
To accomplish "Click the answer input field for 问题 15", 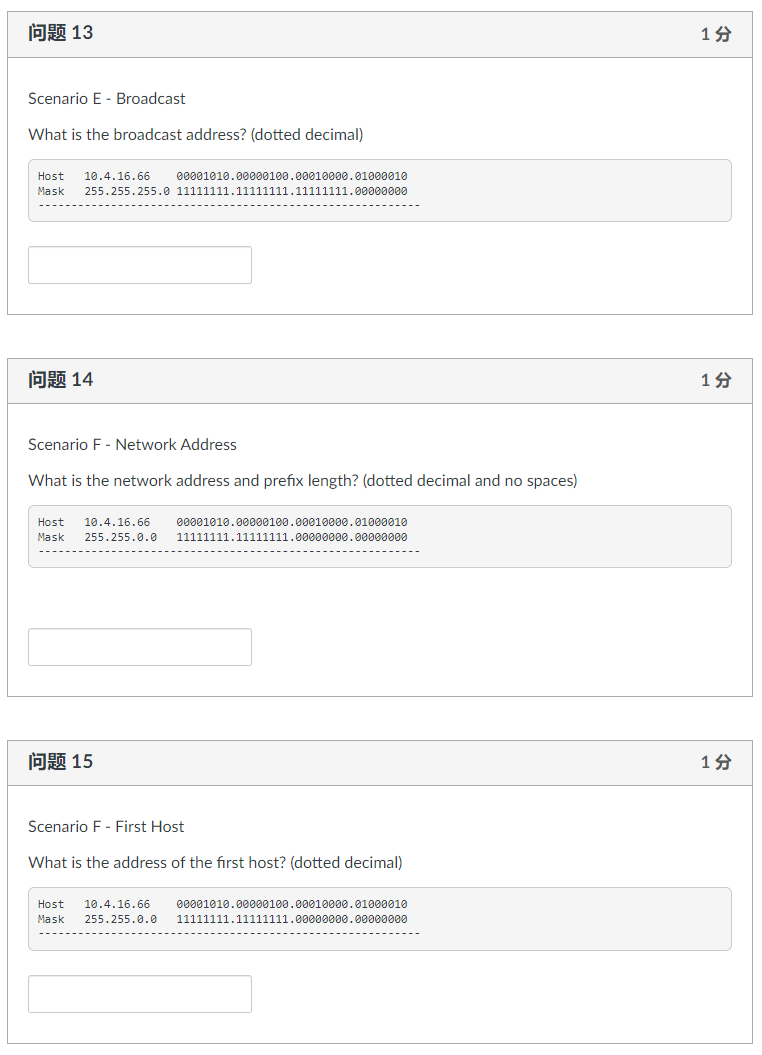I will [x=139, y=993].
